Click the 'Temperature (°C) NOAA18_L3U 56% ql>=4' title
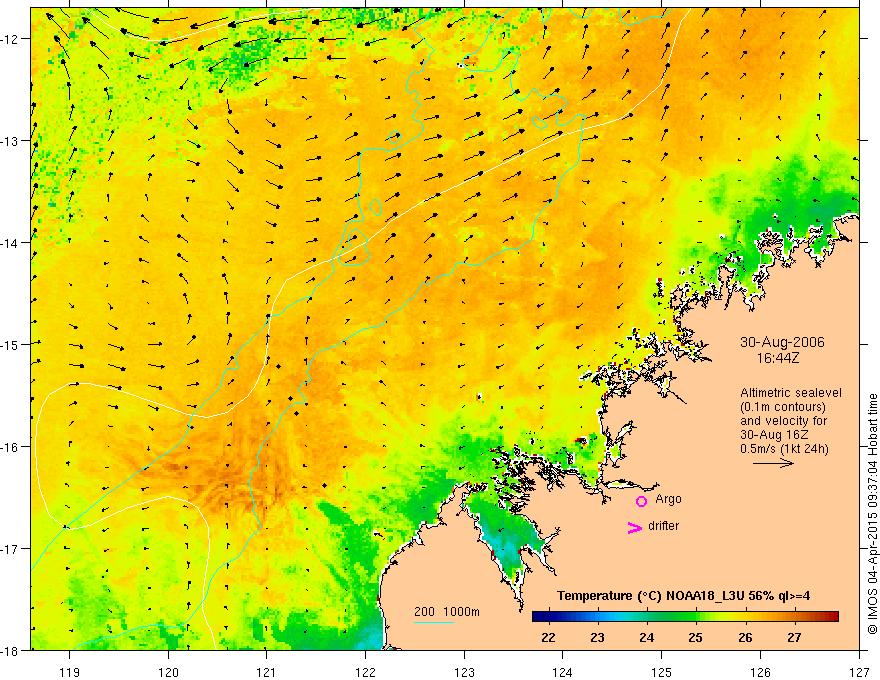Screen dimensions: 880x680 [x=683, y=596]
